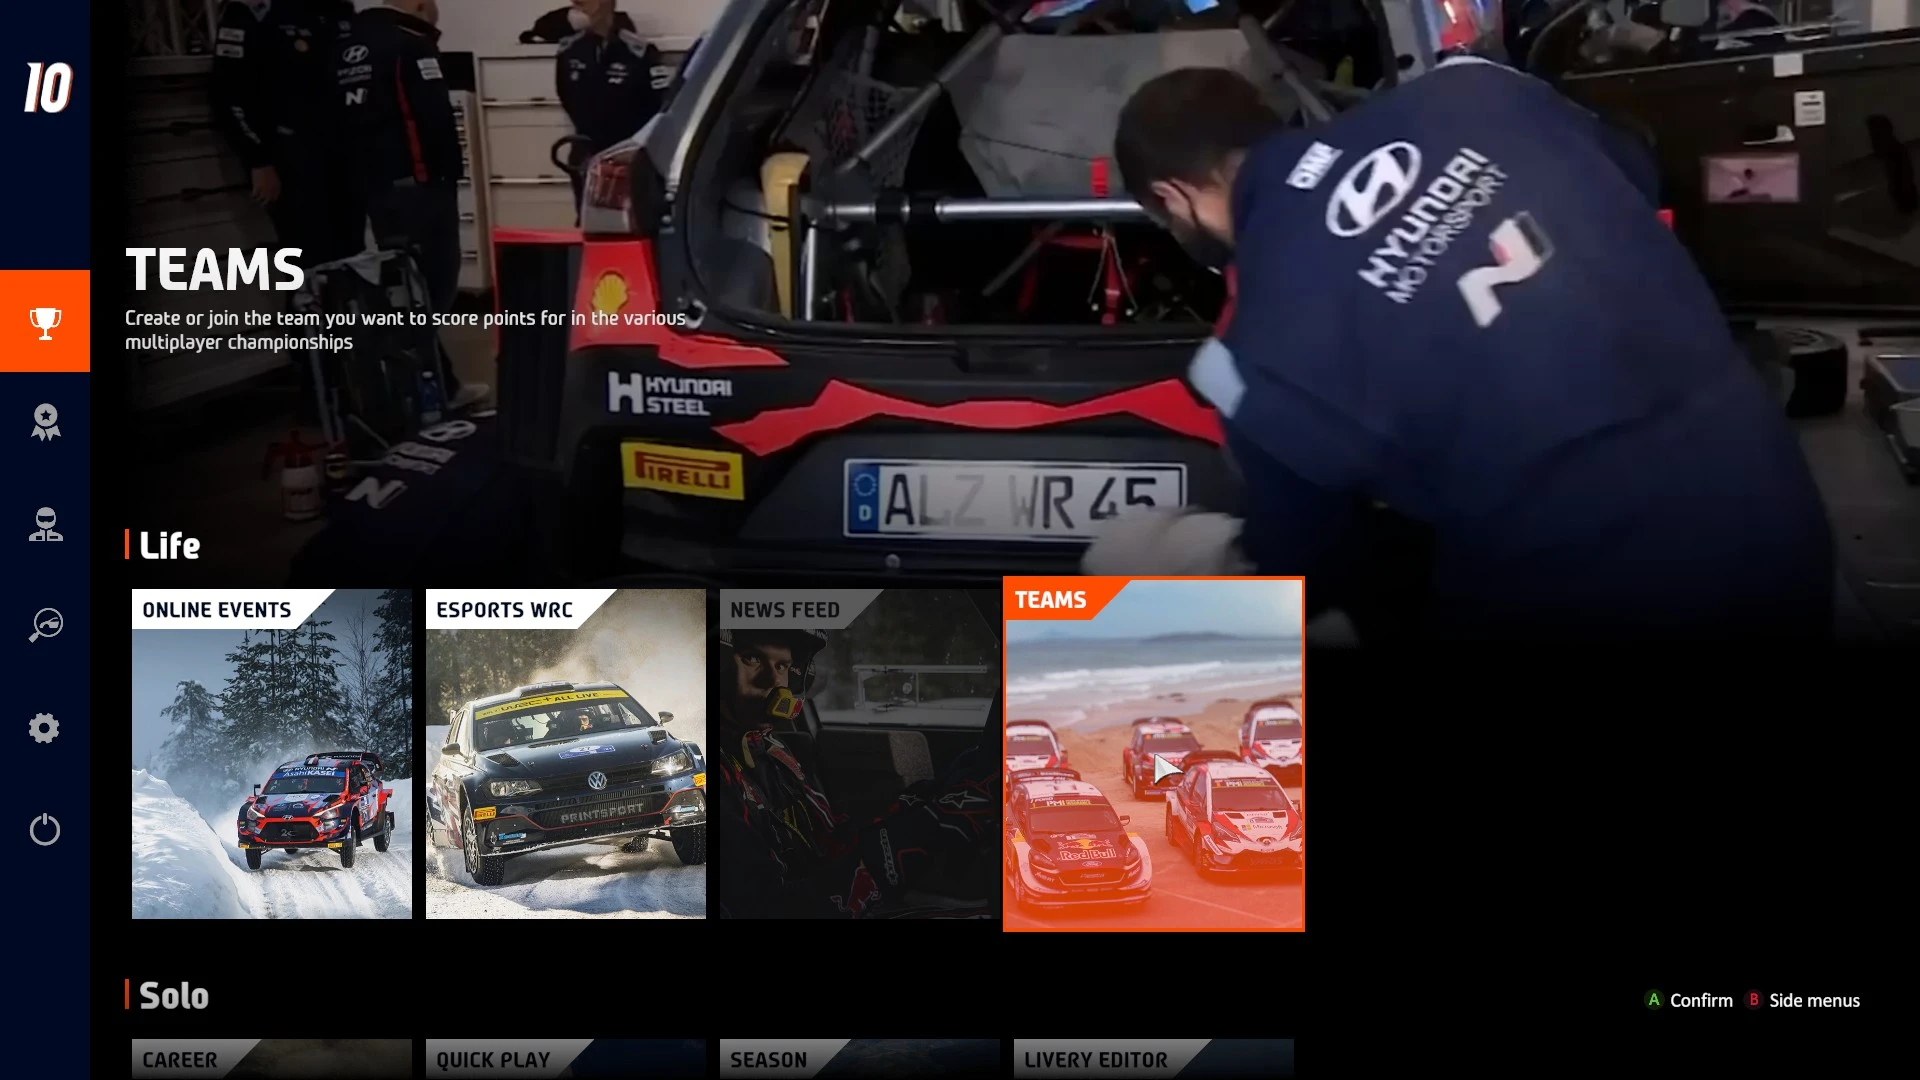This screenshot has height=1080, width=1920.
Task: Click the power quit icon
Action: click(x=44, y=829)
